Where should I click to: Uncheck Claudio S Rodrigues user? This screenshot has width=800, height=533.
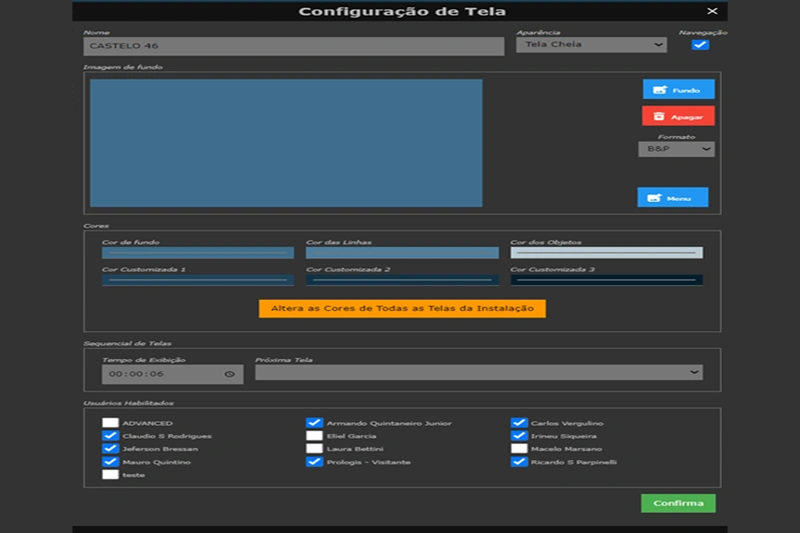(110, 436)
